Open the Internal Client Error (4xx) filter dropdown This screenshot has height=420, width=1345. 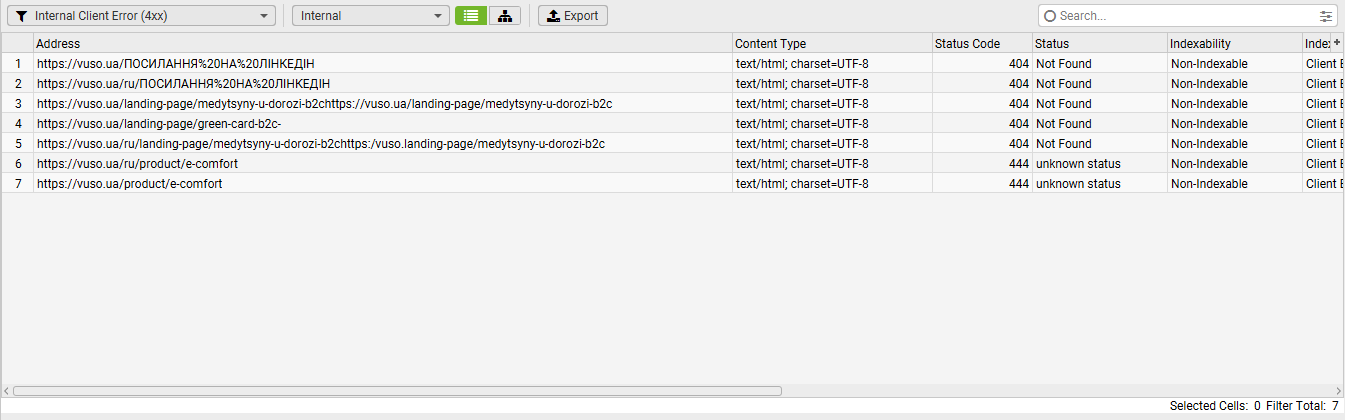(x=141, y=16)
